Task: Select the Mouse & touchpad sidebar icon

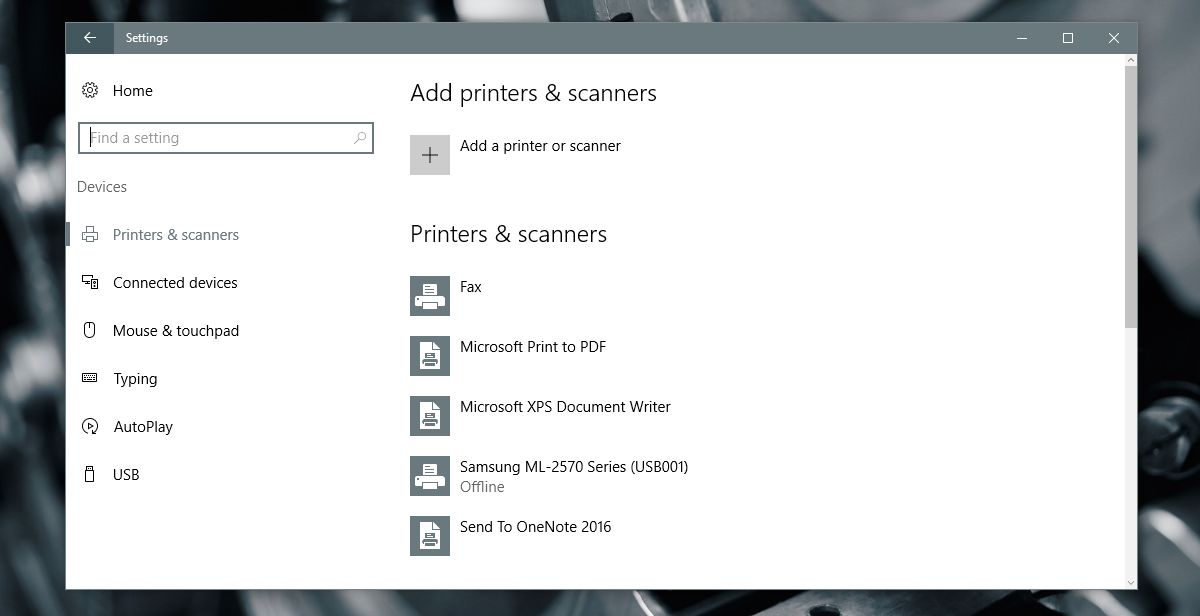Action: [90, 330]
